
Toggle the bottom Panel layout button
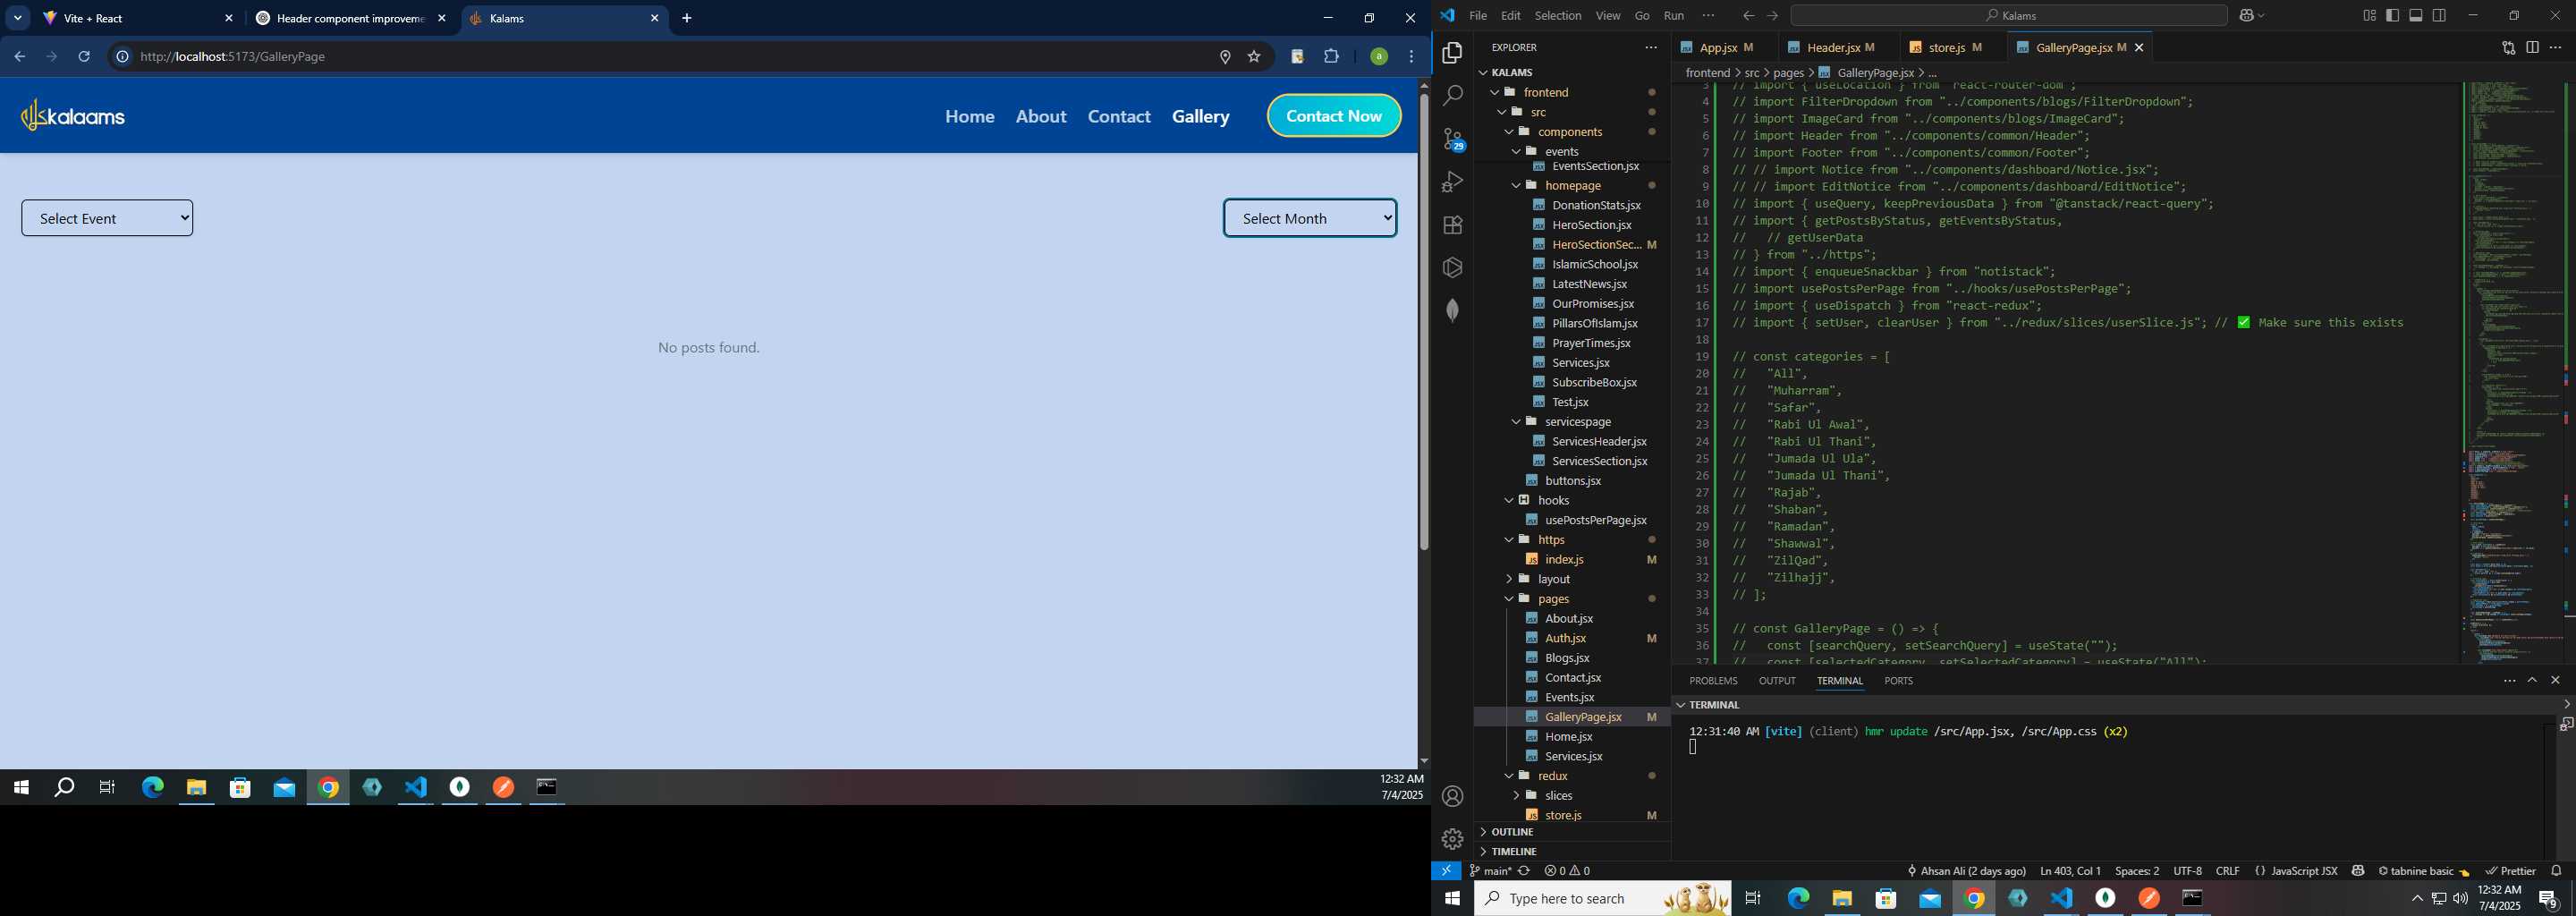coord(2416,15)
